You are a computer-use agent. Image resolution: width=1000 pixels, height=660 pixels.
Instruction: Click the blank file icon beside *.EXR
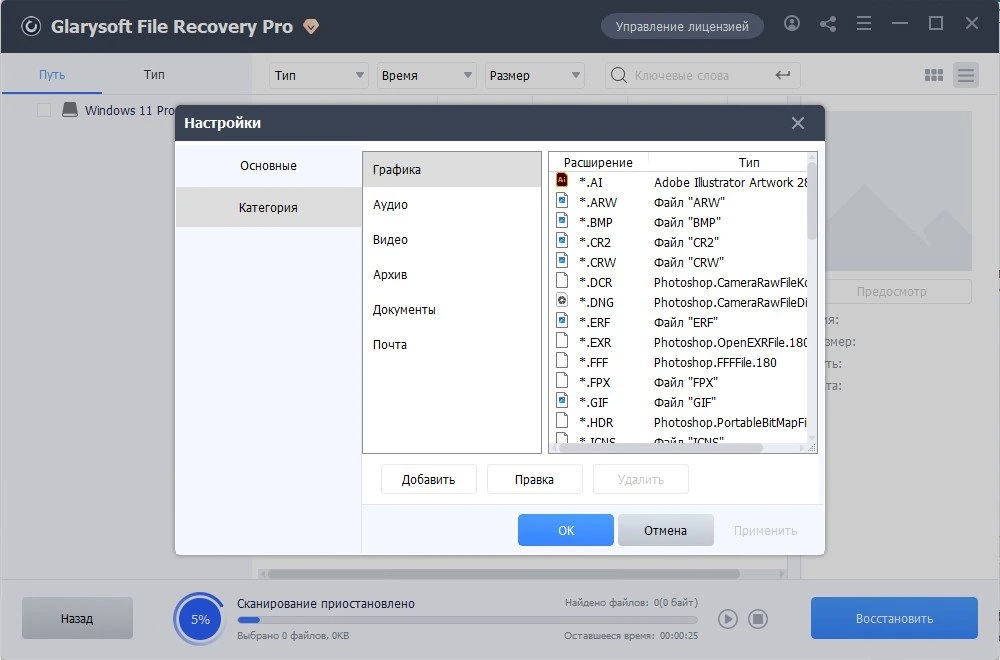coord(562,341)
